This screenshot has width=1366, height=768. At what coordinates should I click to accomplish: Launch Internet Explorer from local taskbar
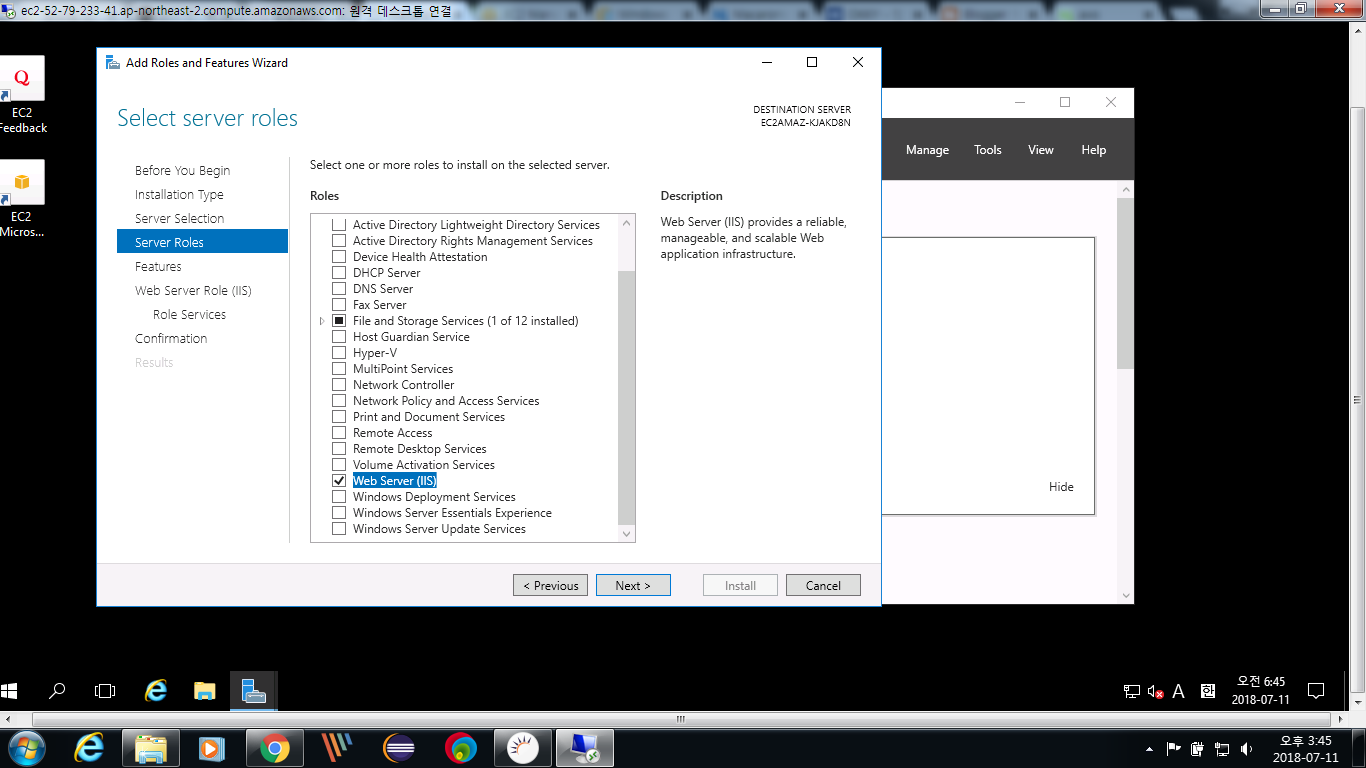(90, 748)
